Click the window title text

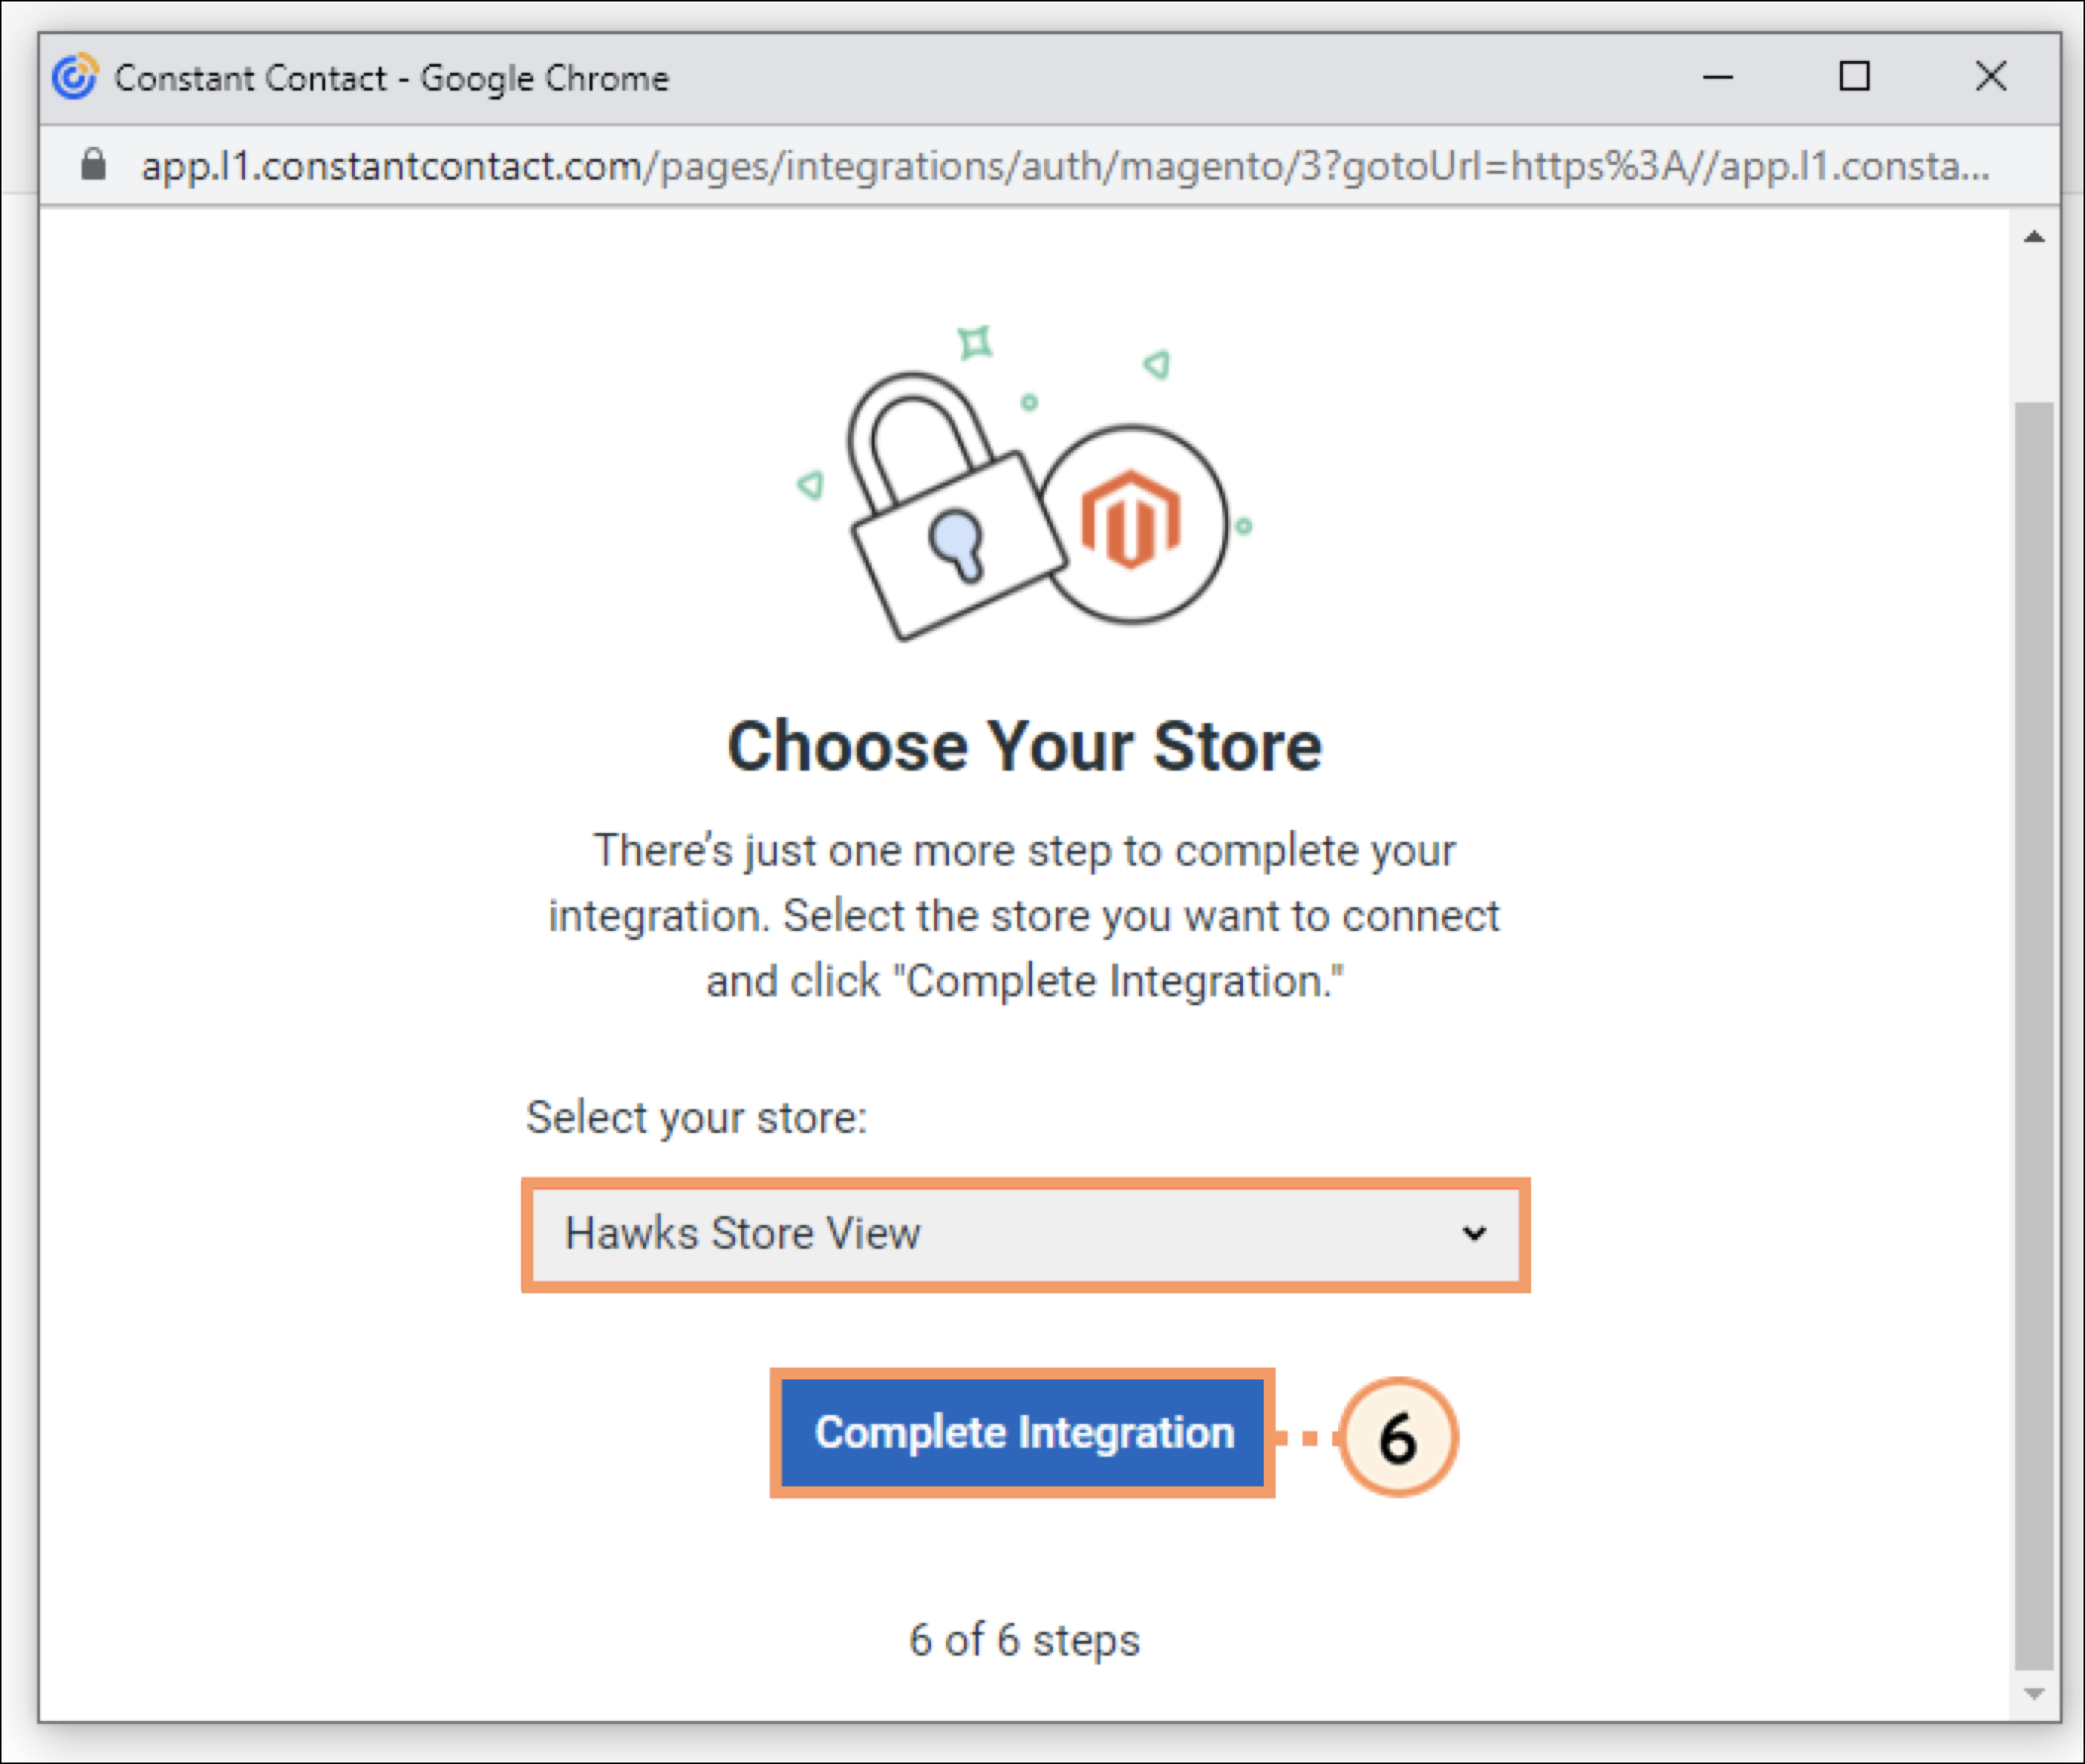point(392,78)
